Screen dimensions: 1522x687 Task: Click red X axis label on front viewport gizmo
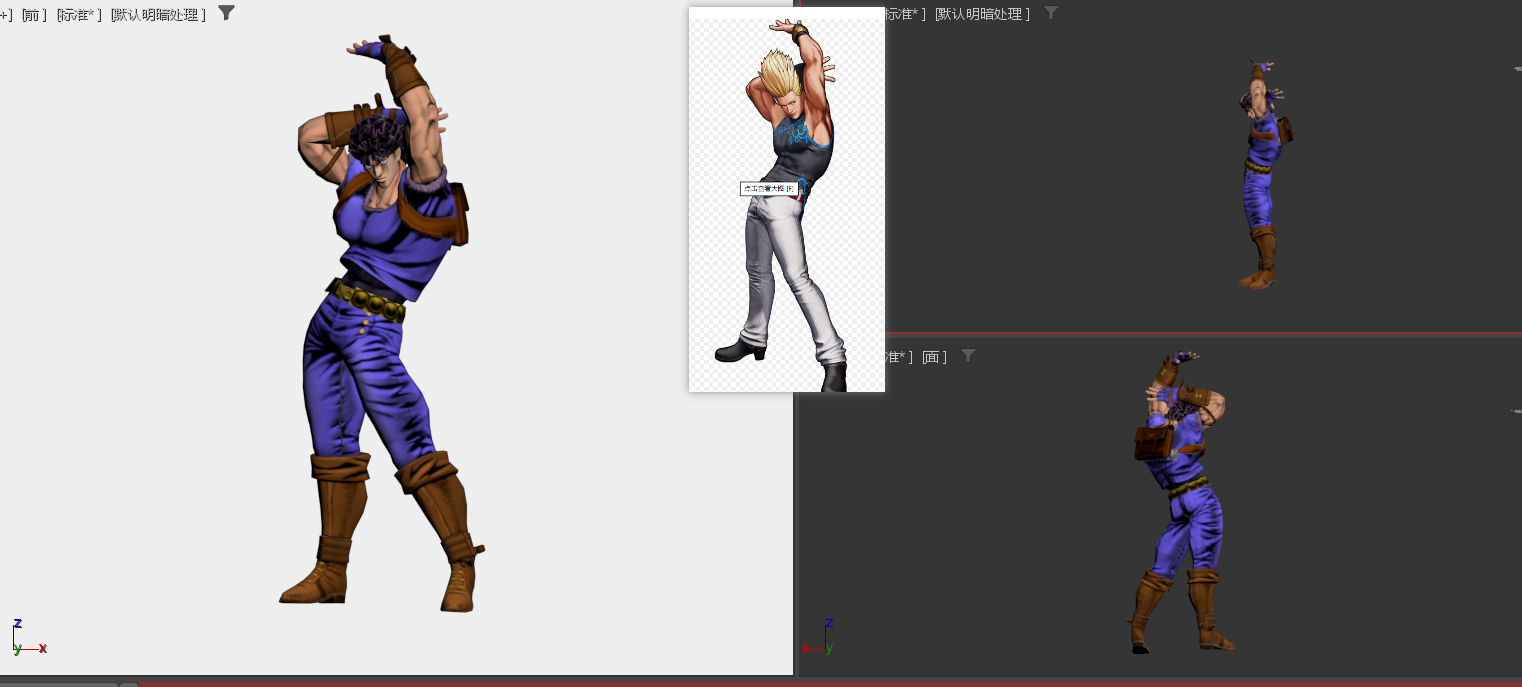[x=42, y=649]
